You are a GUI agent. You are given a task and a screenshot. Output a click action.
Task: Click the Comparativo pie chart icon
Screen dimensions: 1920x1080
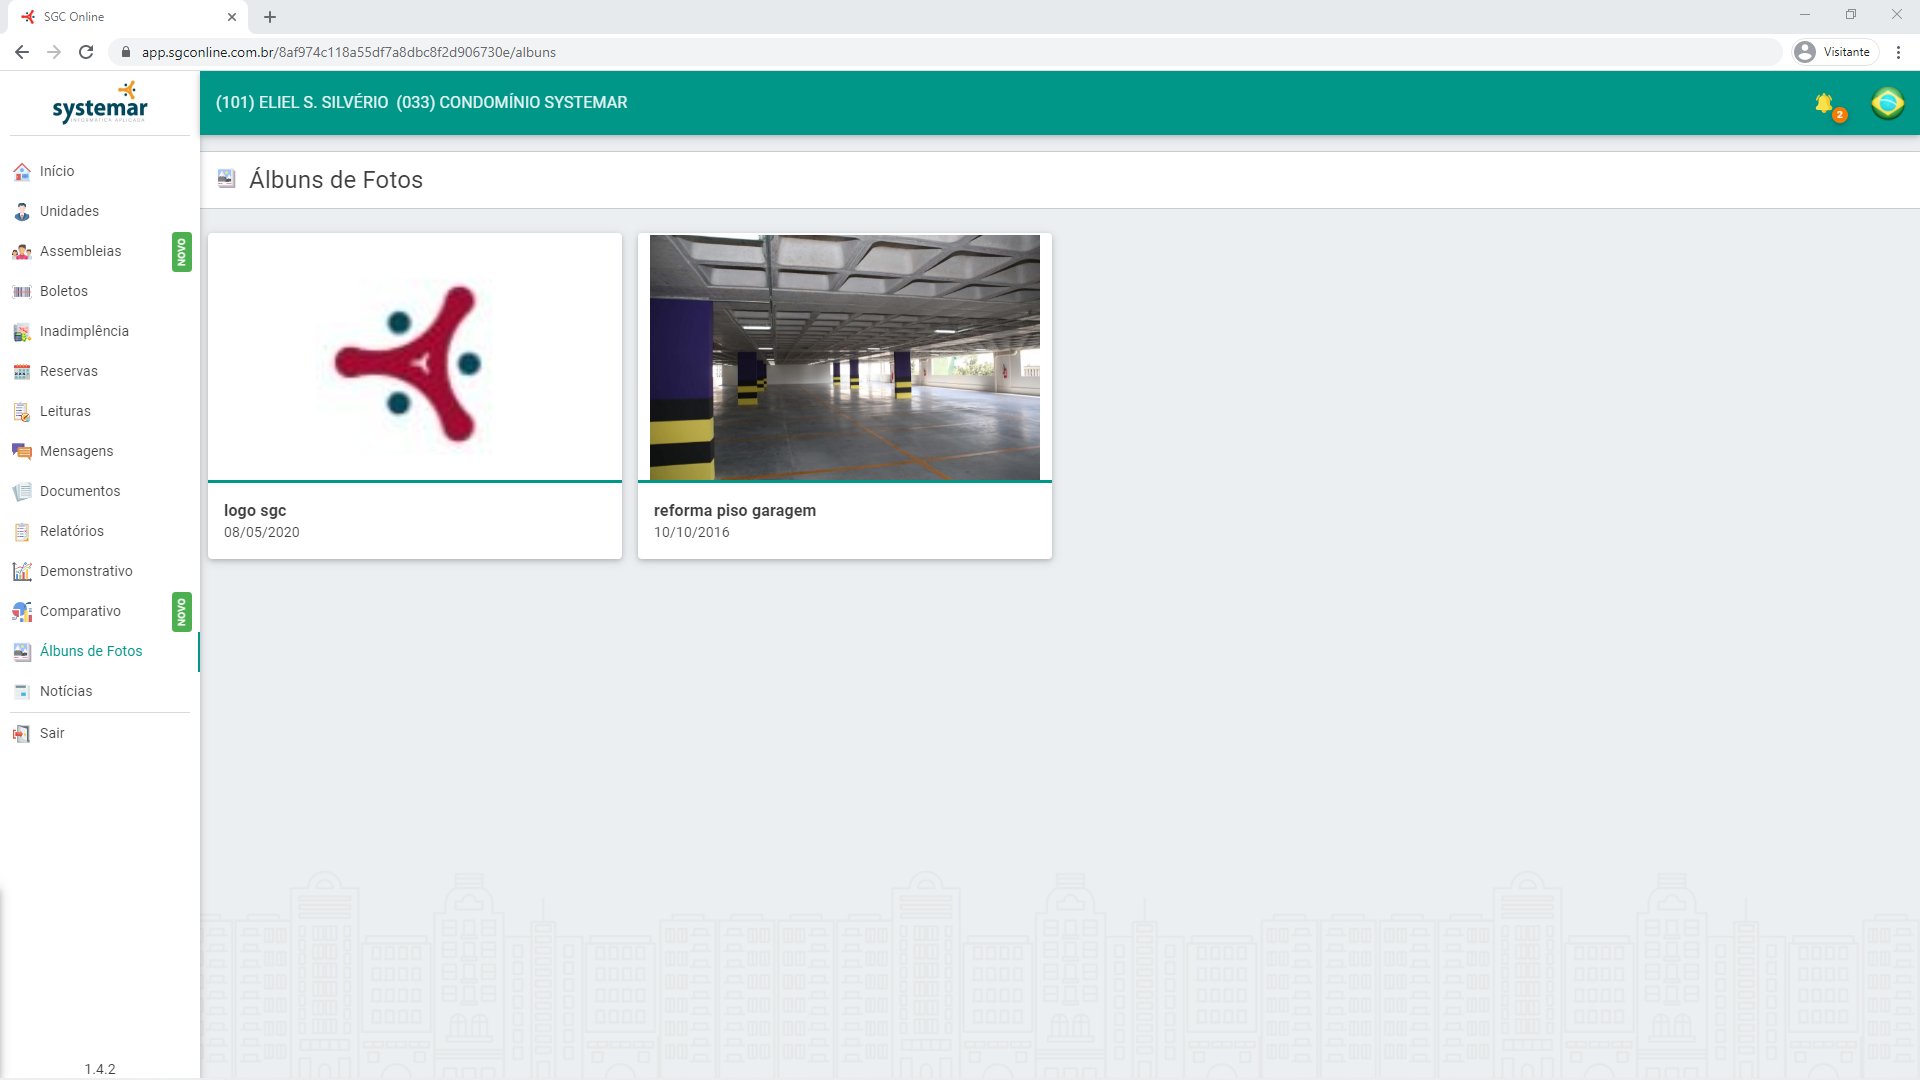(22, 612)
